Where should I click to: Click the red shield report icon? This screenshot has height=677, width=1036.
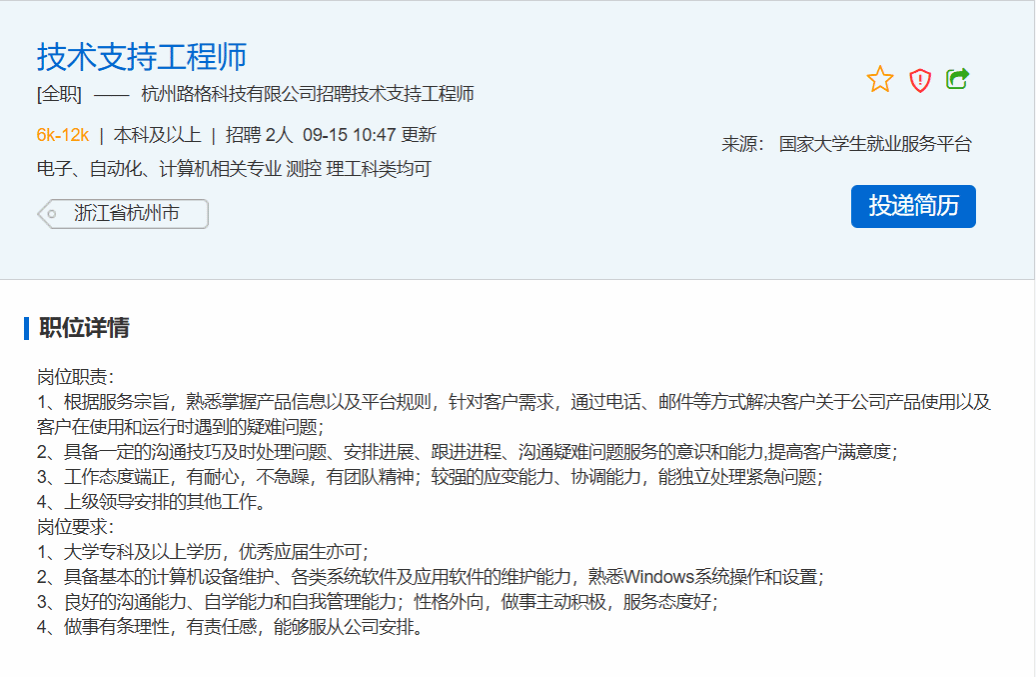click(920, 80)
